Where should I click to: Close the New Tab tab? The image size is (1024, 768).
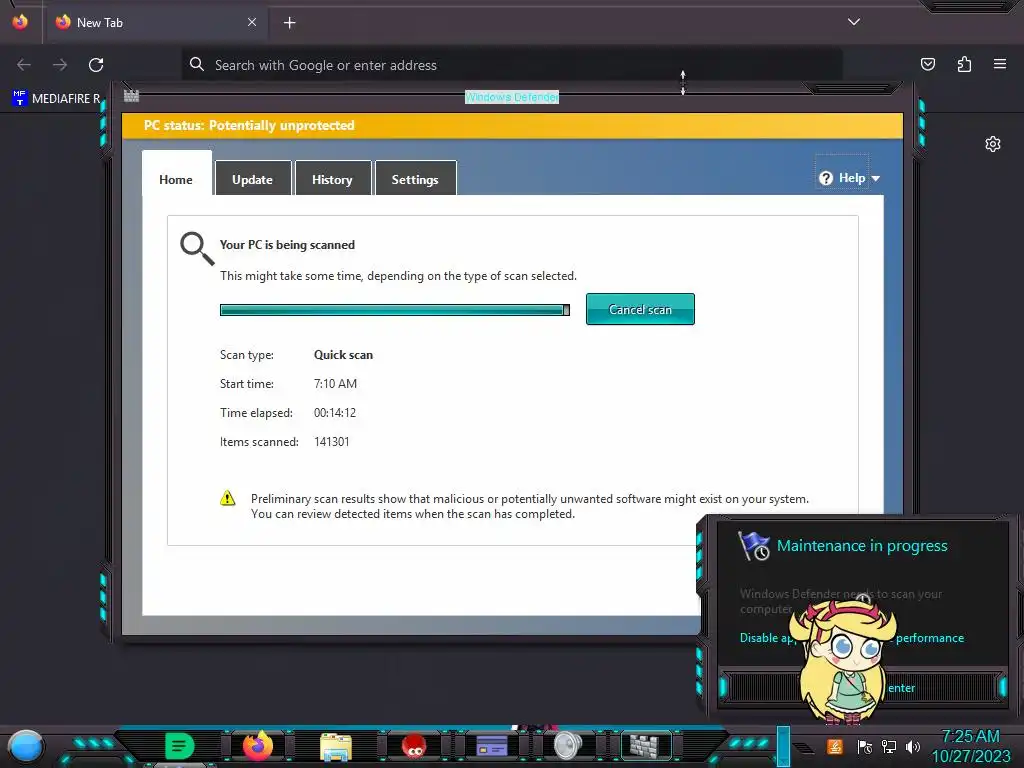tap(252, 22)
